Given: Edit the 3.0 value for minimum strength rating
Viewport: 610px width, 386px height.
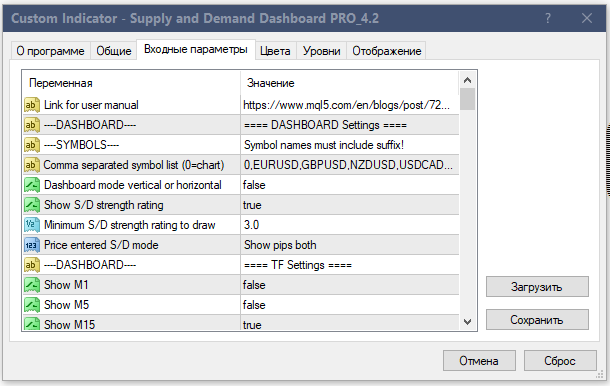Looking at the screenshot, I should tap(350, 225).
